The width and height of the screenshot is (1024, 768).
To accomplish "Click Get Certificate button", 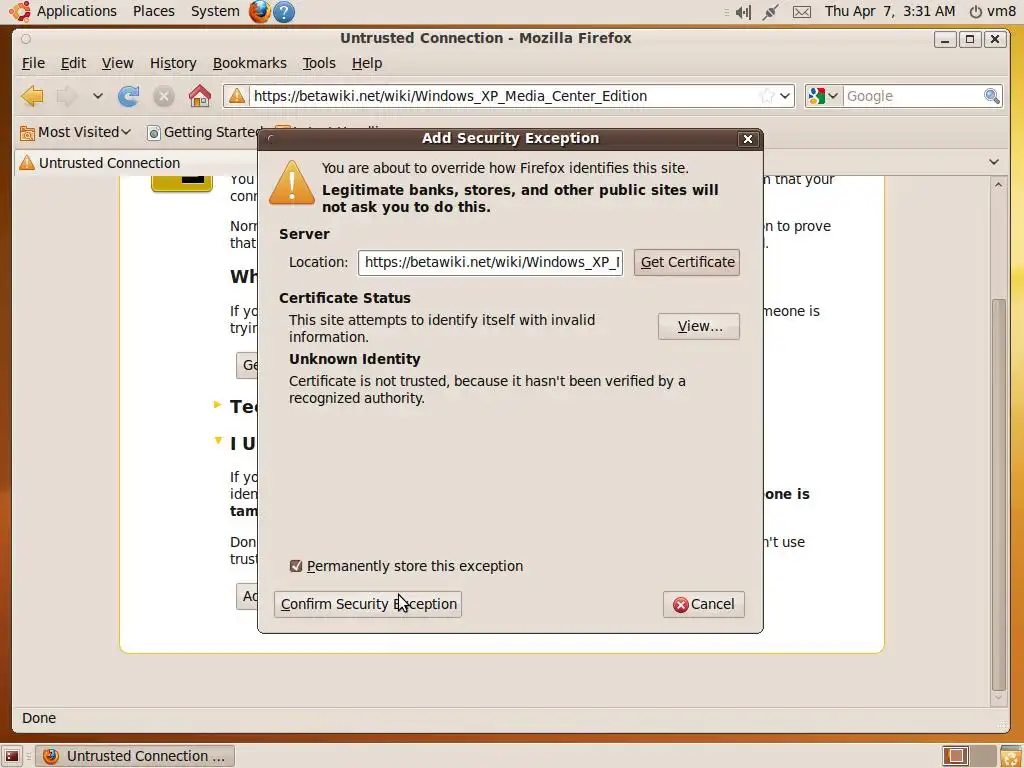I will [686, 263].
